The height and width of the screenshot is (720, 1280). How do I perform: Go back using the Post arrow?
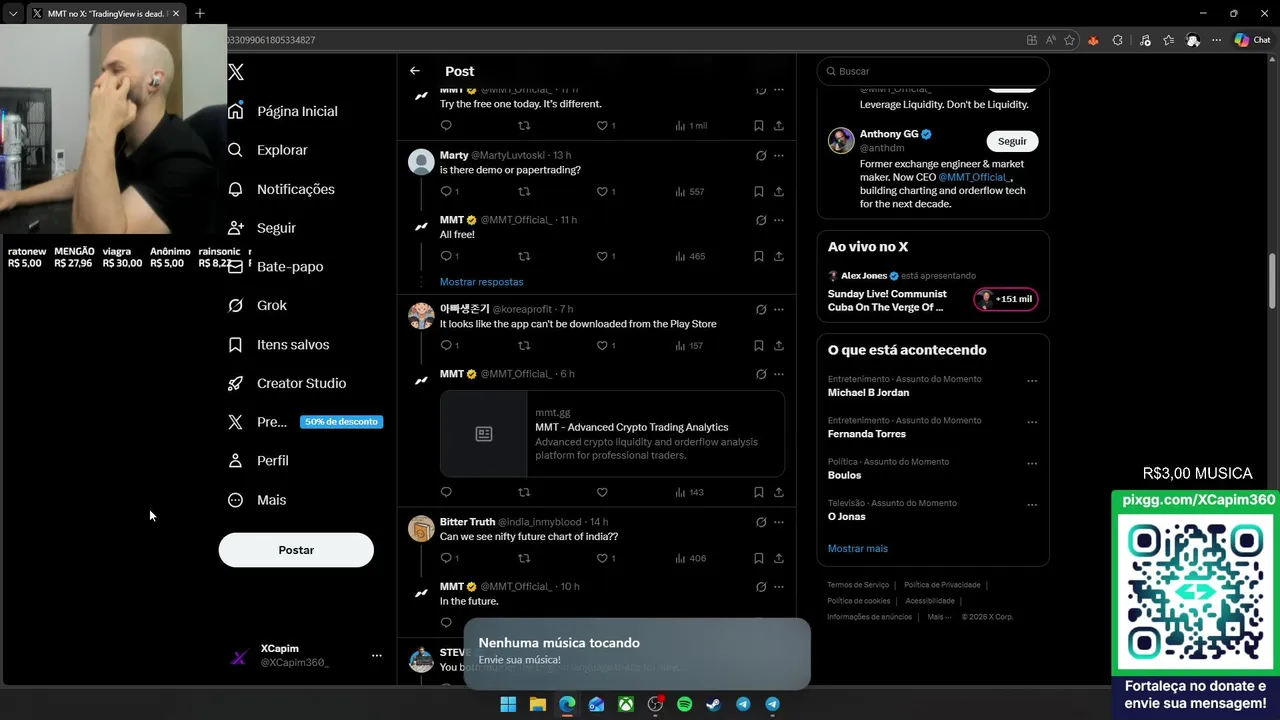click(x=415, y=71)
